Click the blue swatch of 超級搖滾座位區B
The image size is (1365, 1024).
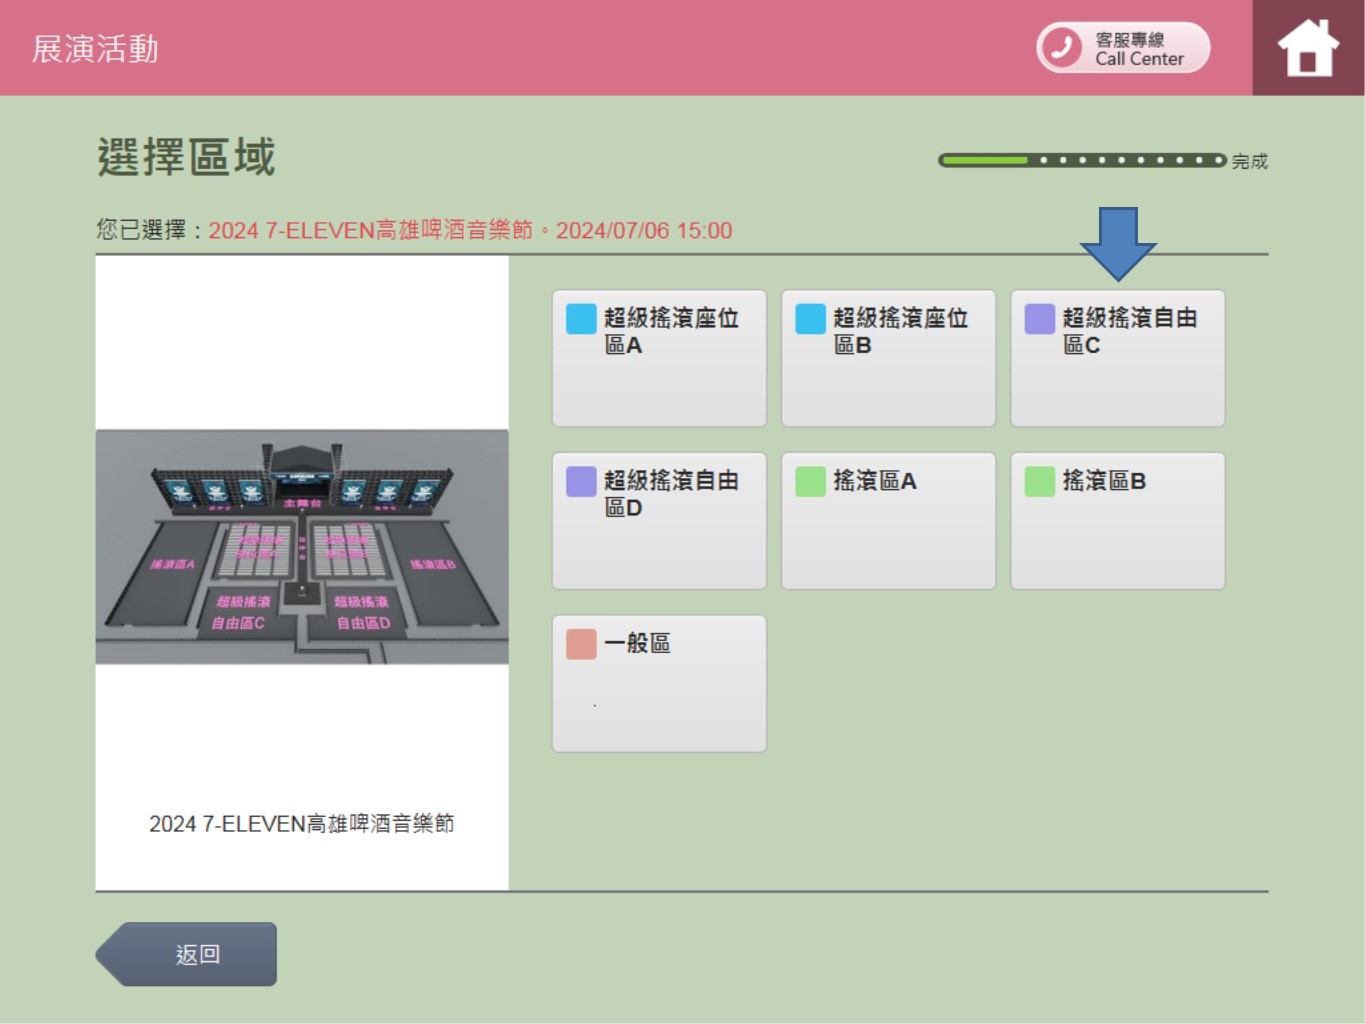[x=810, y=319]
